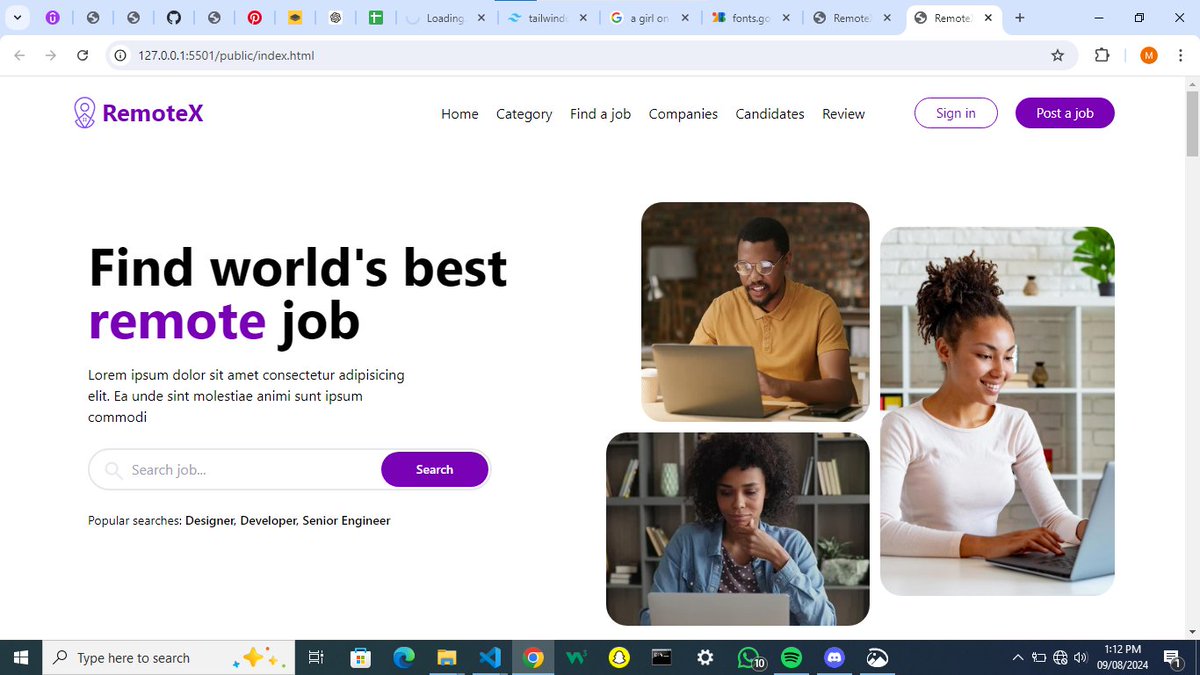View site information icon in address bar
1200x675 pixels.
(x=120, y=56)
